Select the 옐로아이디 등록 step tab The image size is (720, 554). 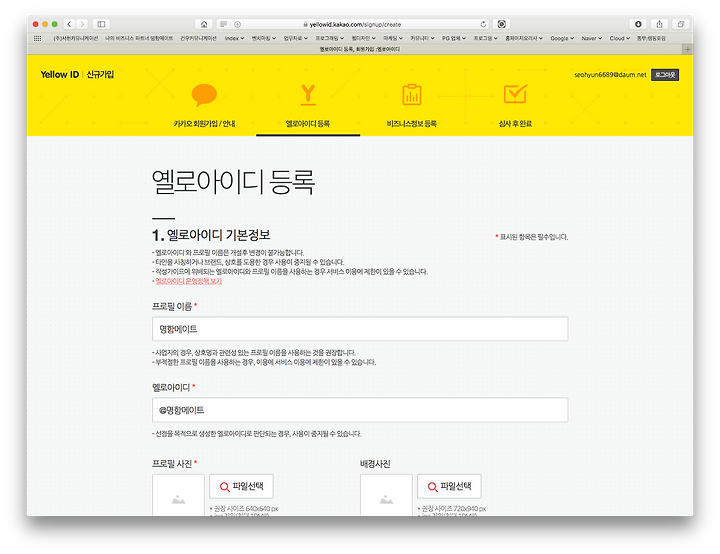[308, 124]
